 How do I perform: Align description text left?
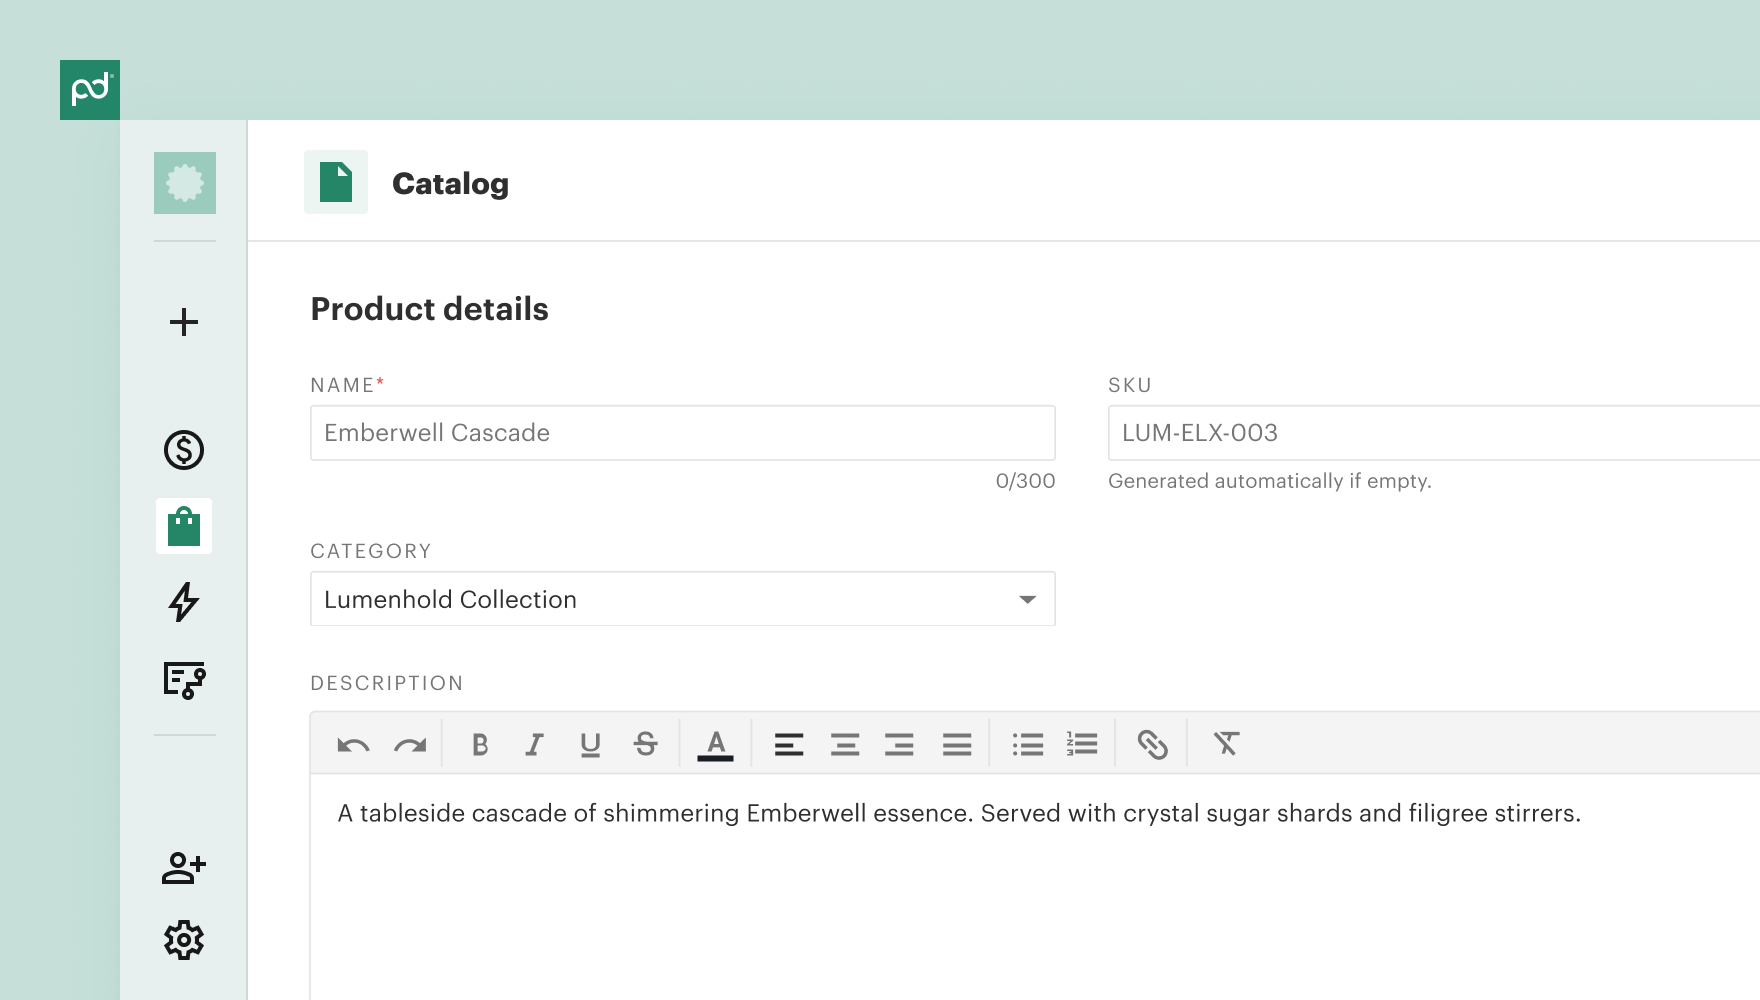(789, 744)
